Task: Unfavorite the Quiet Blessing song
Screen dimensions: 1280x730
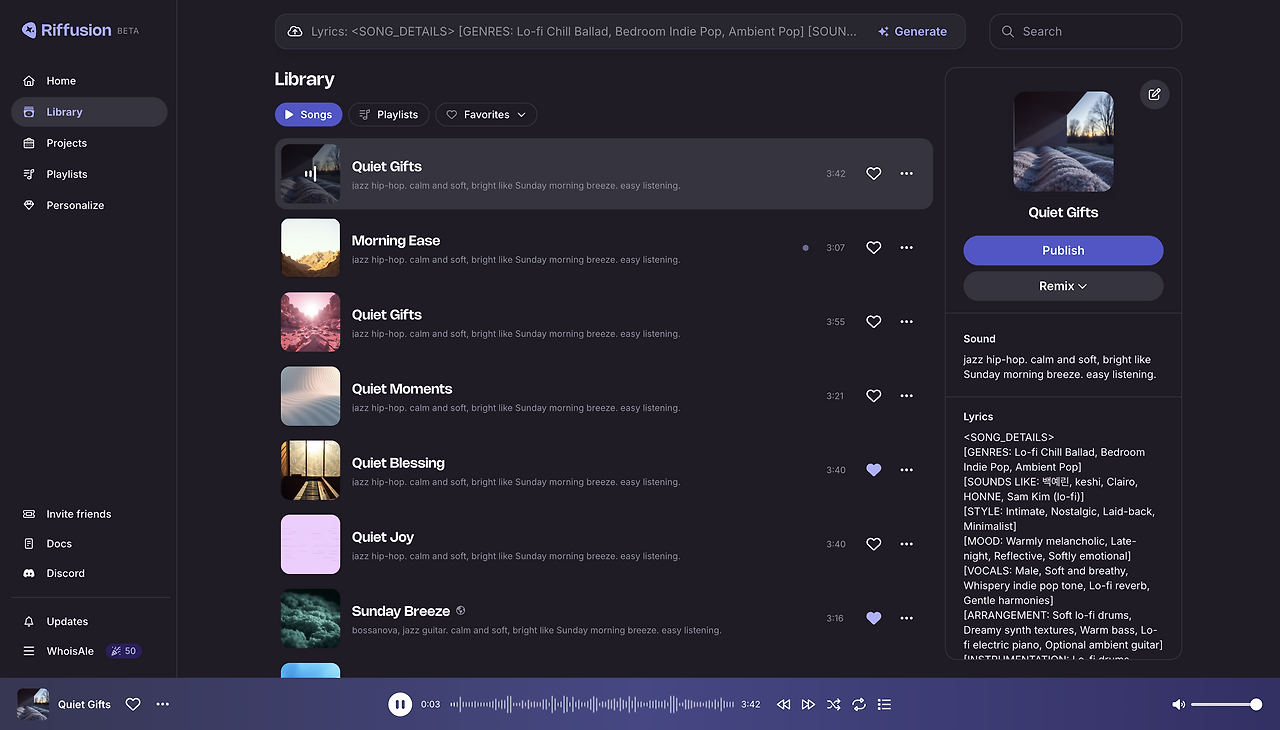Action: (x=874, y=470)
